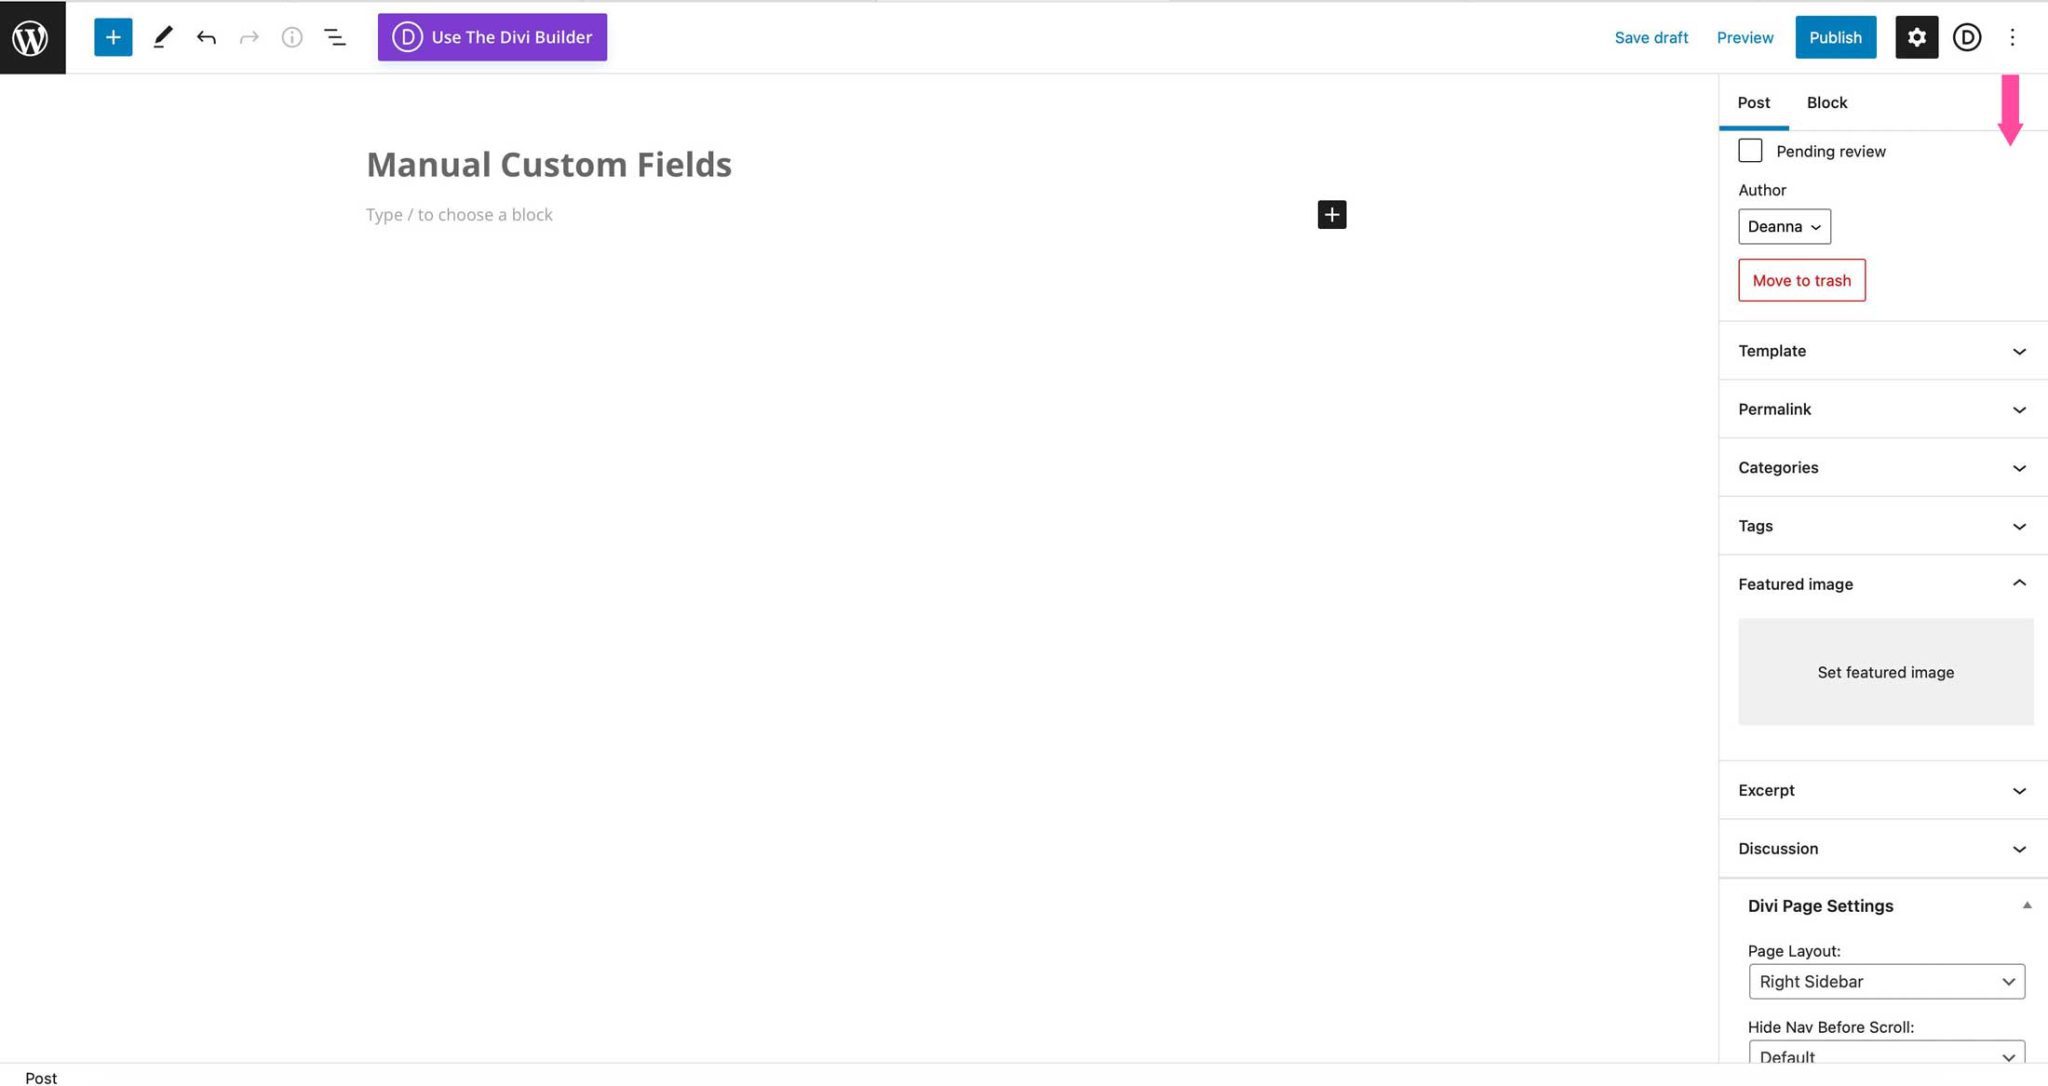This screenshot has width=2048, height=1086.
Task: Click the post title Manual Custom Fields
Action: (x=549, y=164)
